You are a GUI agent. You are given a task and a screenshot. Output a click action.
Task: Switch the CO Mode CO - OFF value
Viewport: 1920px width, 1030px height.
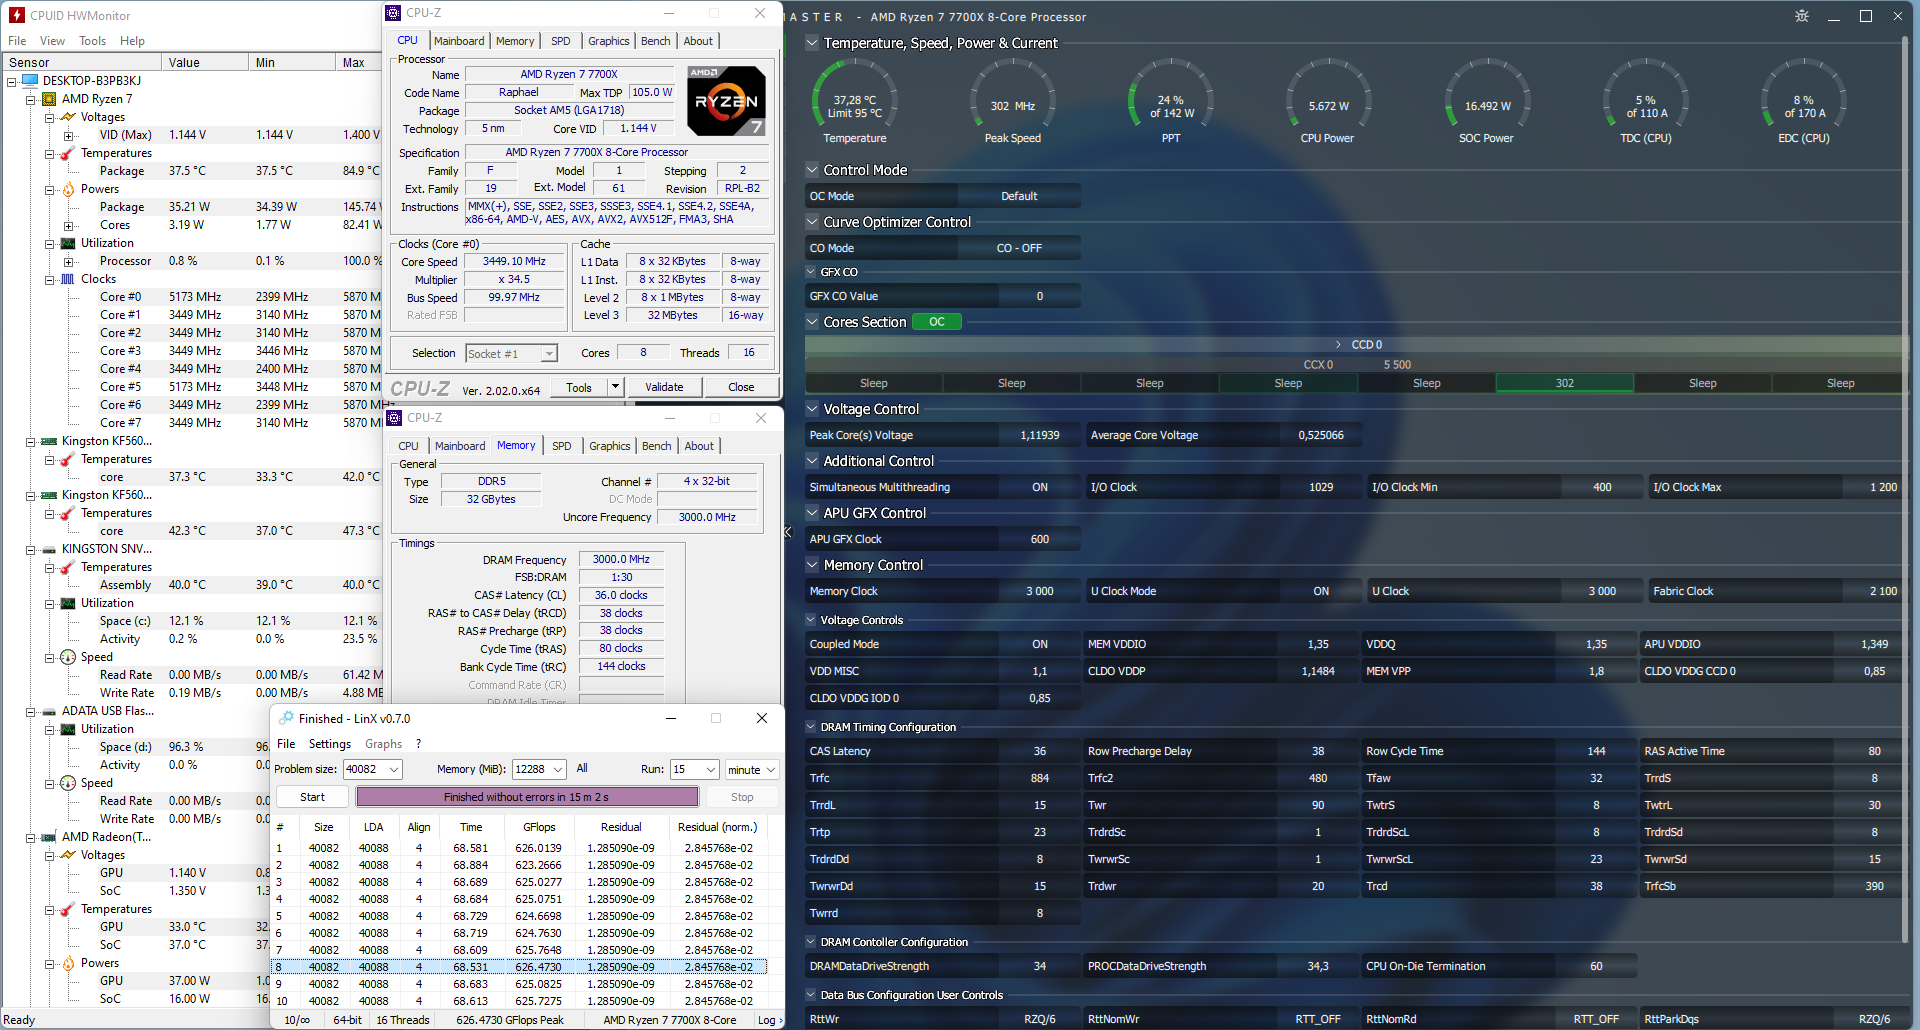pyautogui.click(x=1019, y=248)
